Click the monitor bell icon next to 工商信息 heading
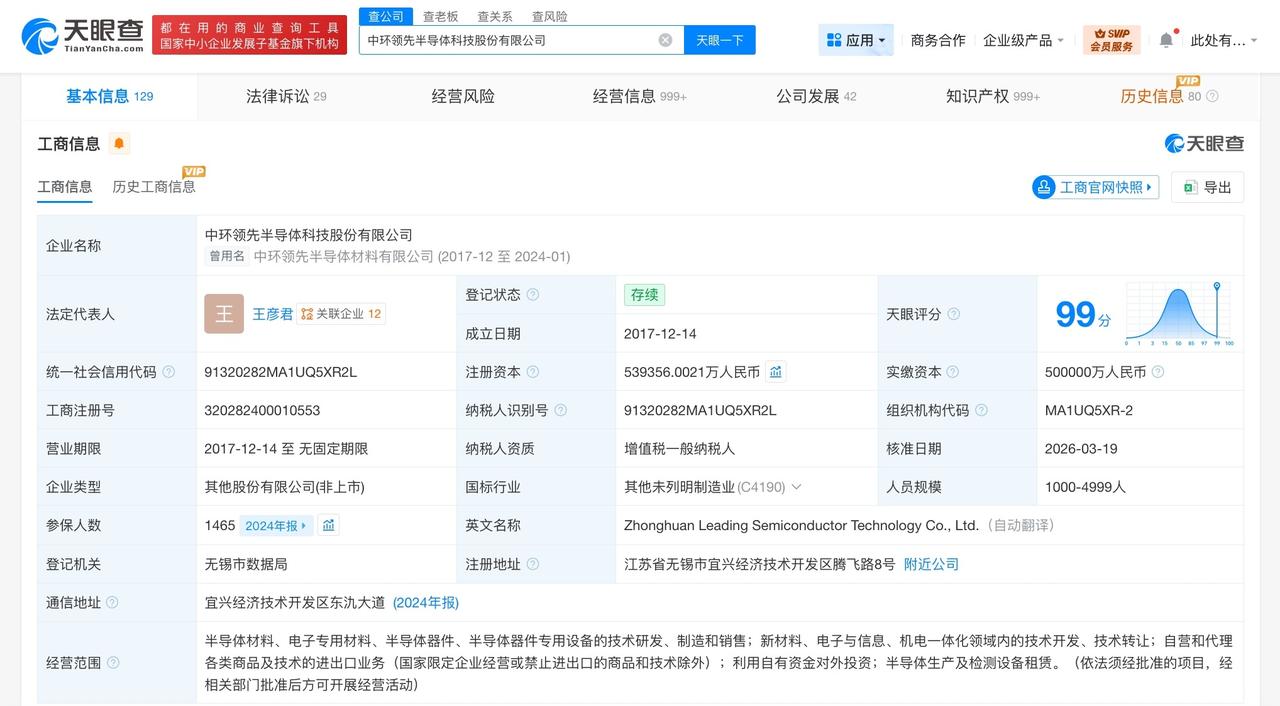1280x706 pixels. click(x=119, y=144)
